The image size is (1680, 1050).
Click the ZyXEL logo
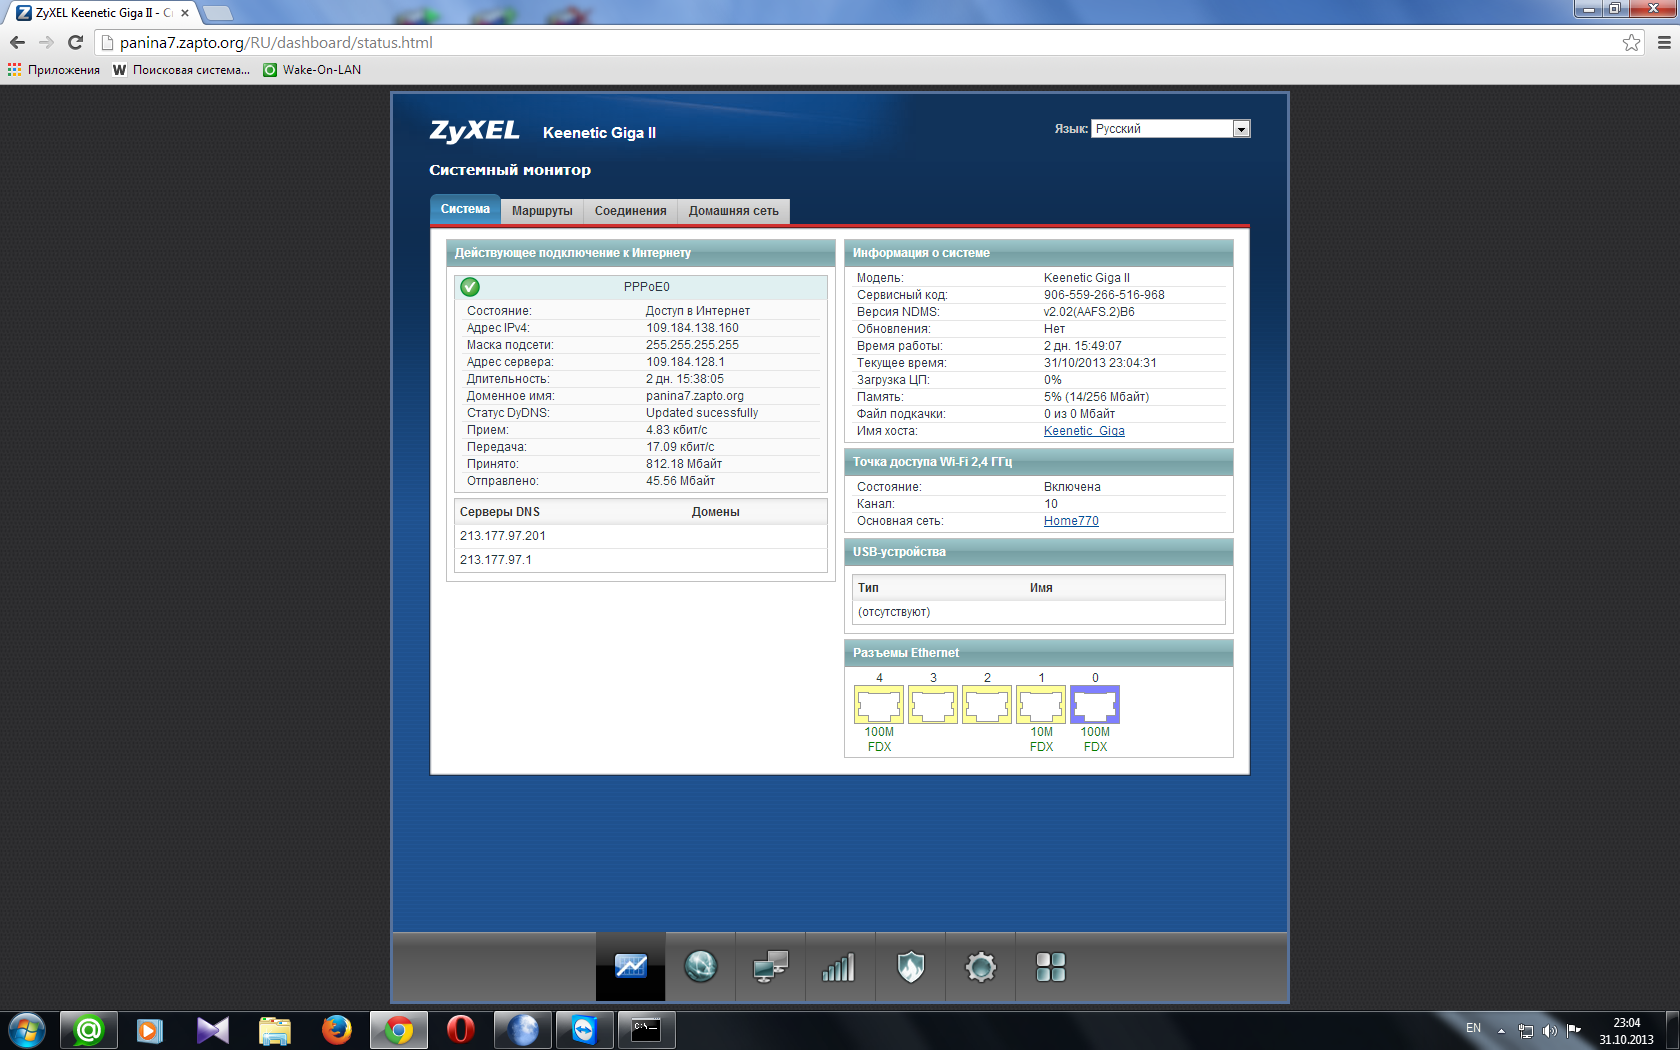474,131
